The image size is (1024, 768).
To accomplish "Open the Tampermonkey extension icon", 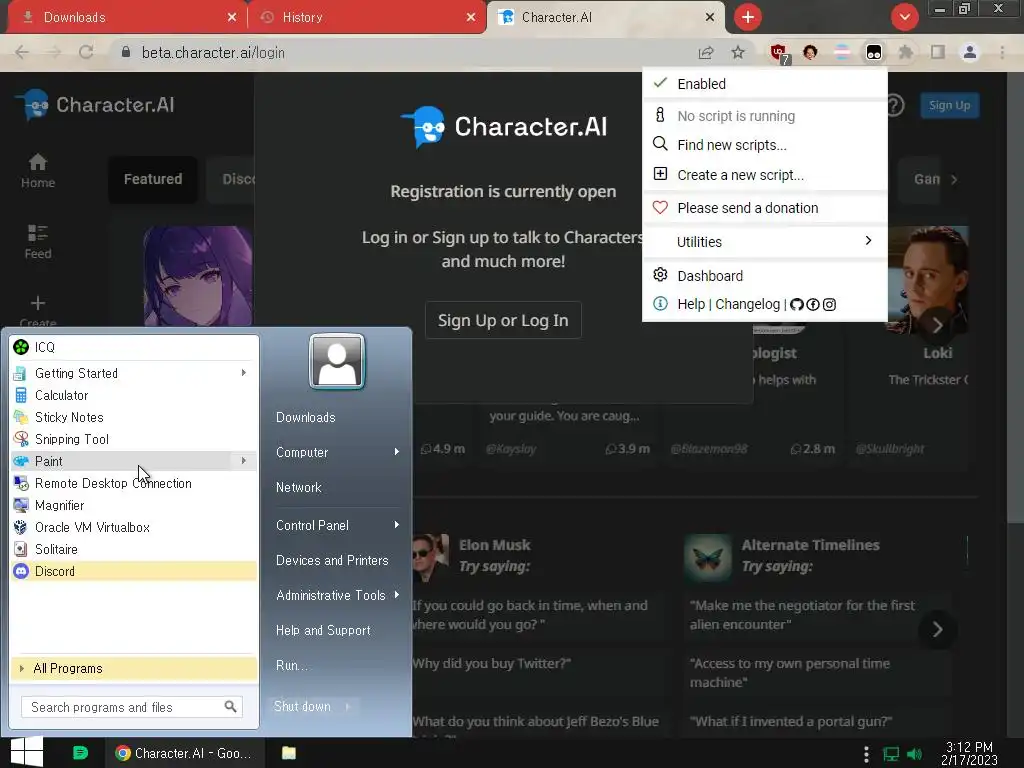I will point(873,52).
